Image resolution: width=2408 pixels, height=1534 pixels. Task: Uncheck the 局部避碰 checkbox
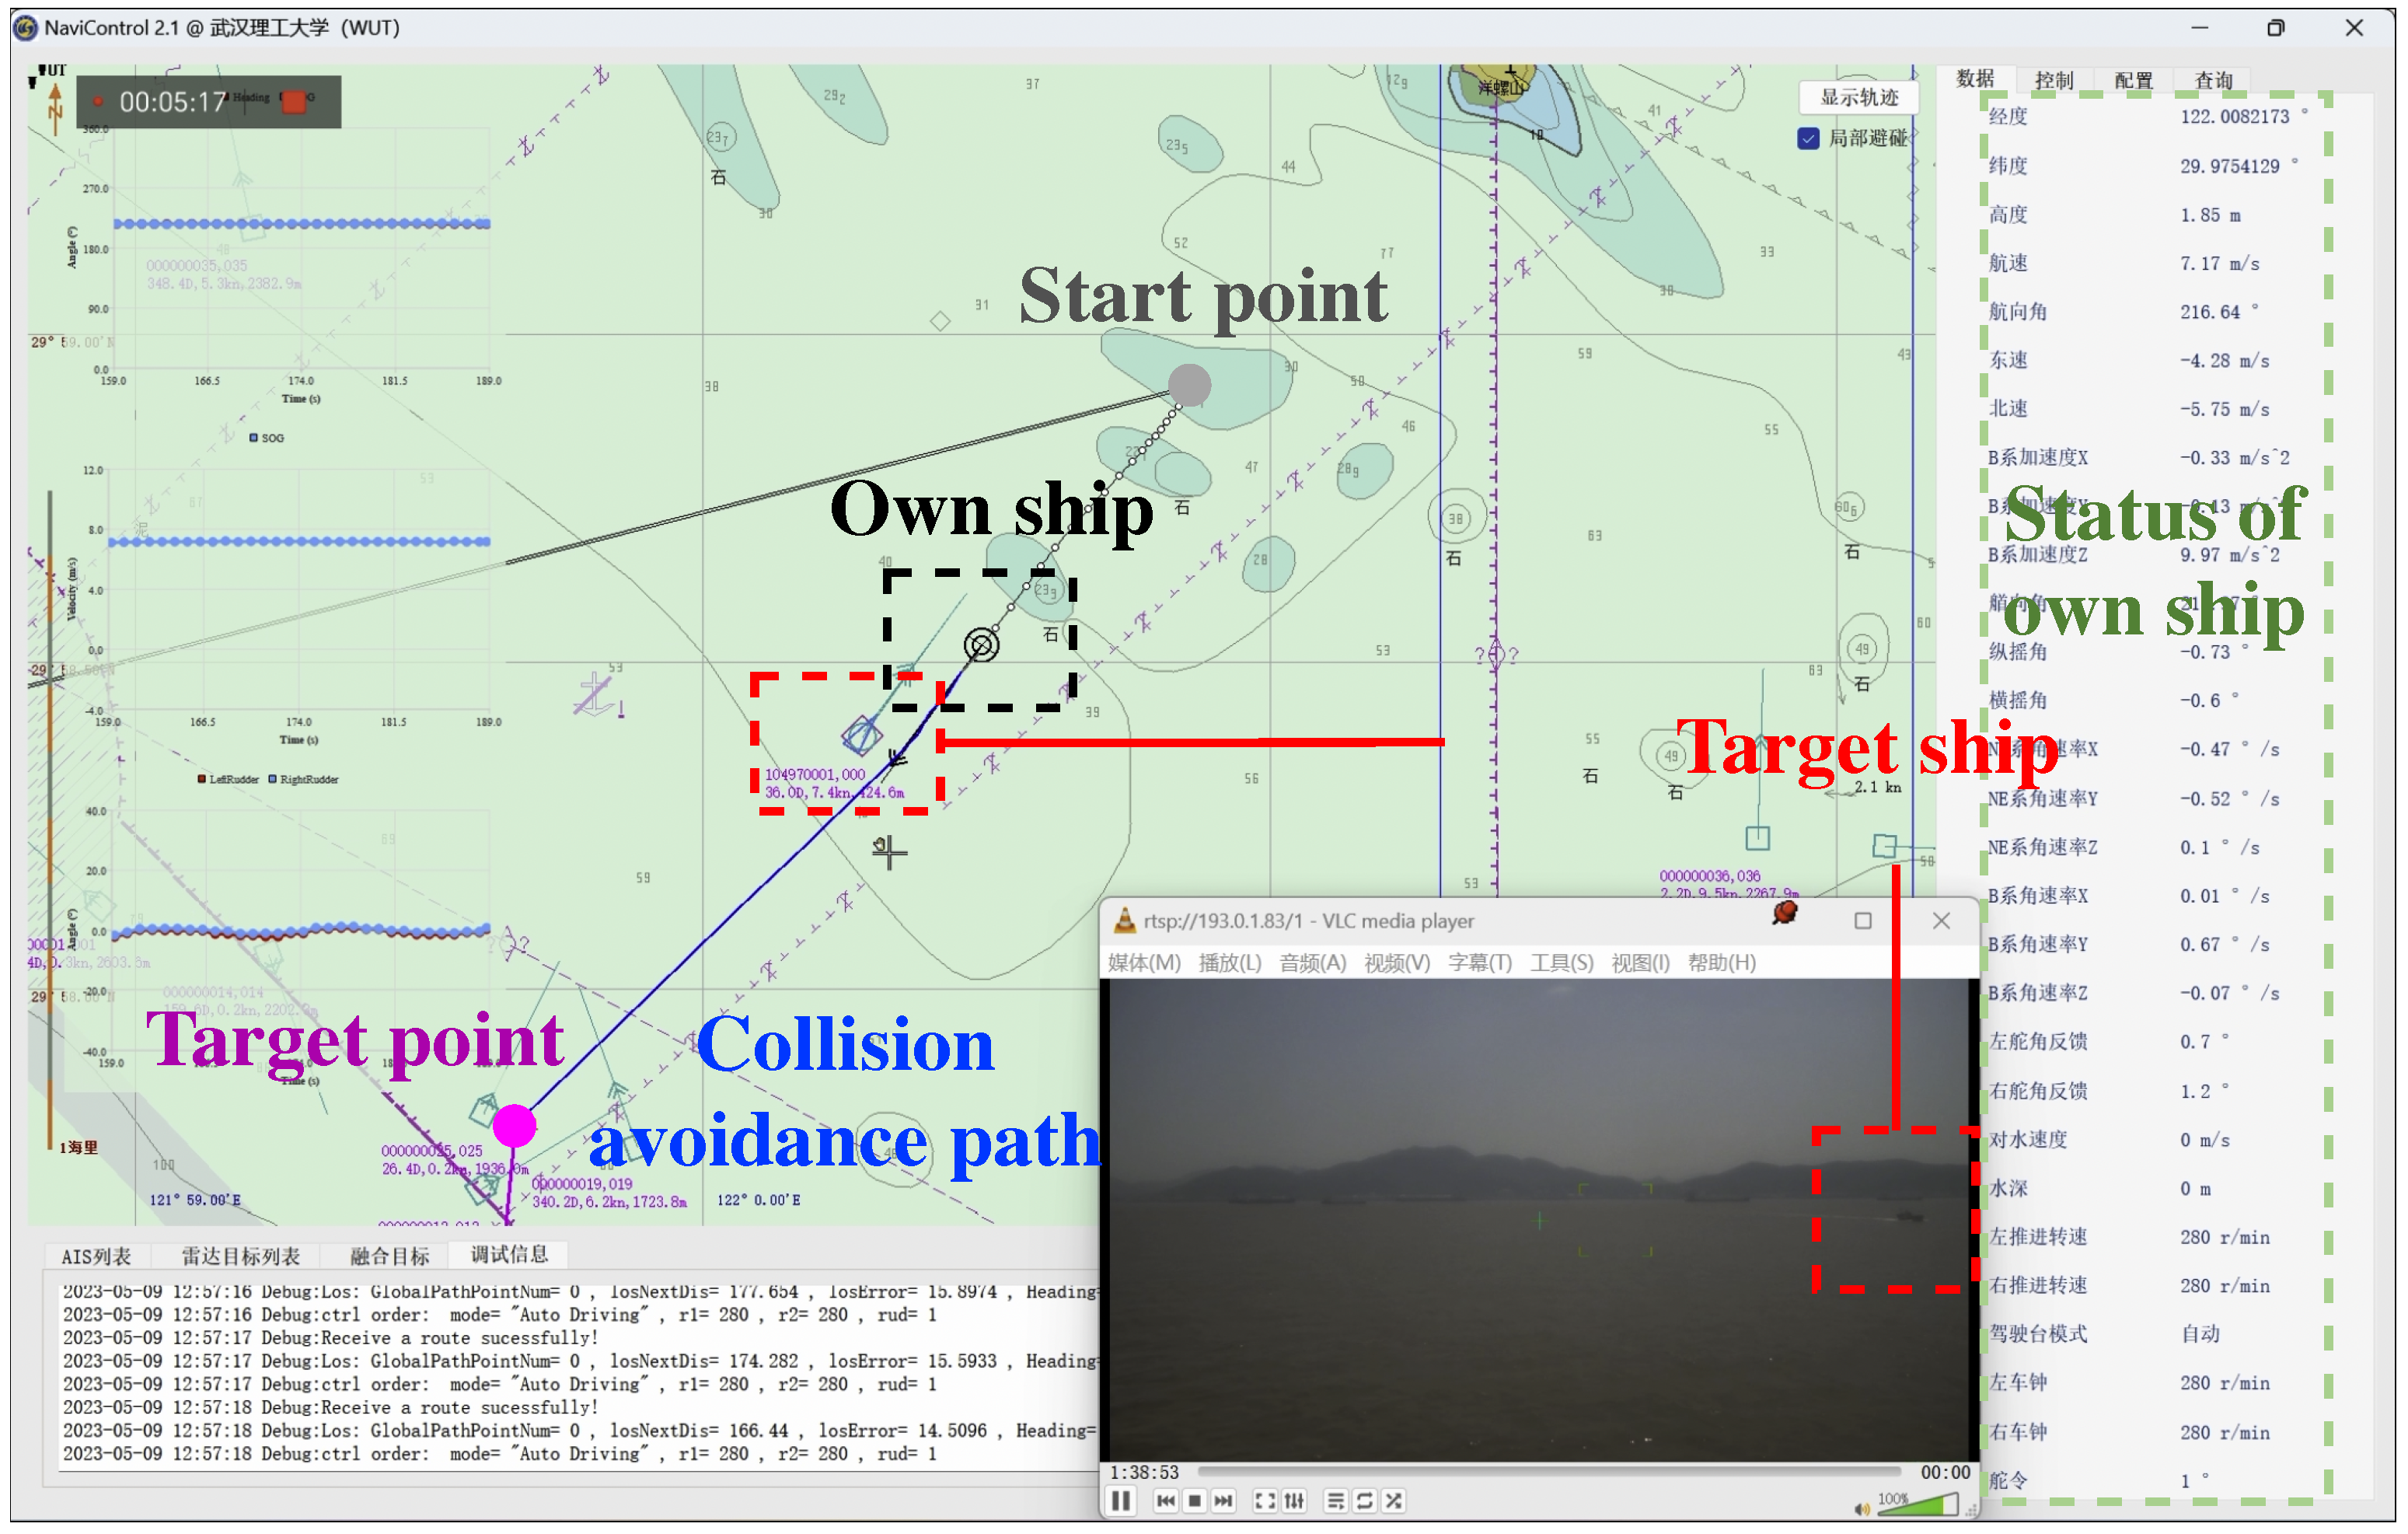pos(1808,139)
